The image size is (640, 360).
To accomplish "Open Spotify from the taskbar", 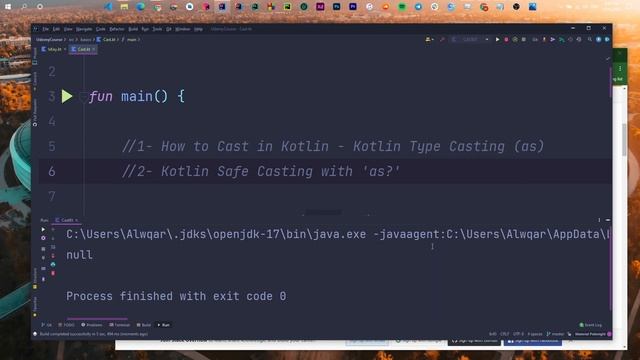I will pyautogui.click(x=402, y=7).
